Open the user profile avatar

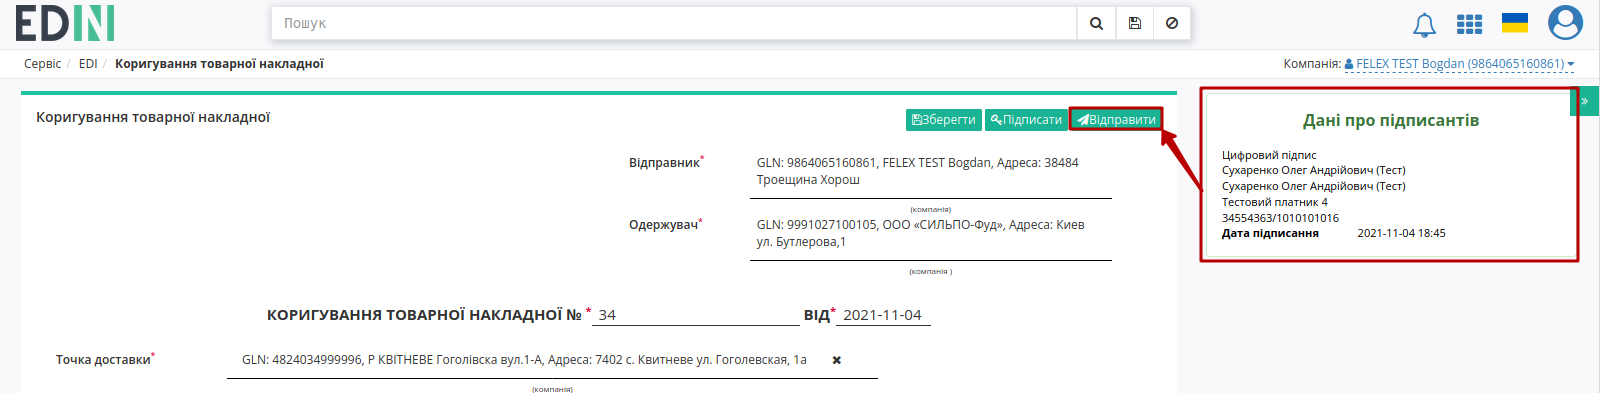1565,23
